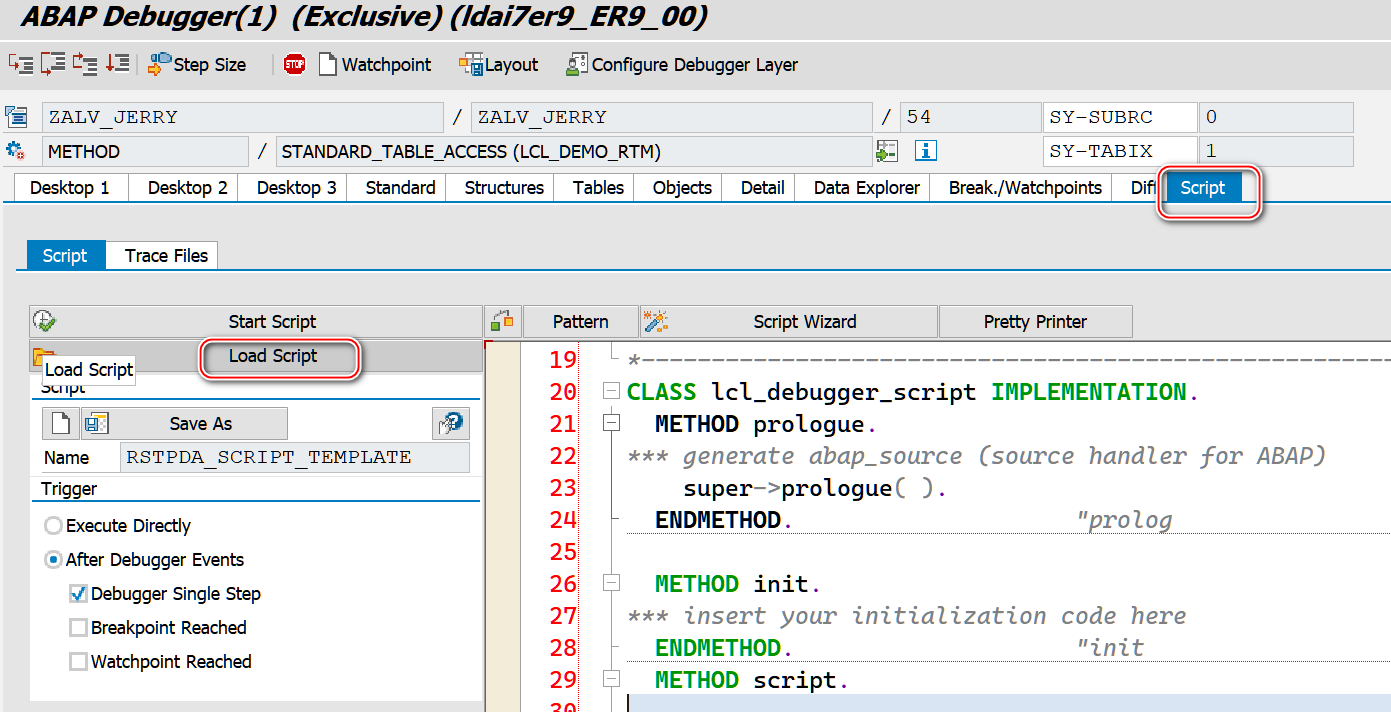Click the Continue execution icon

118,64
